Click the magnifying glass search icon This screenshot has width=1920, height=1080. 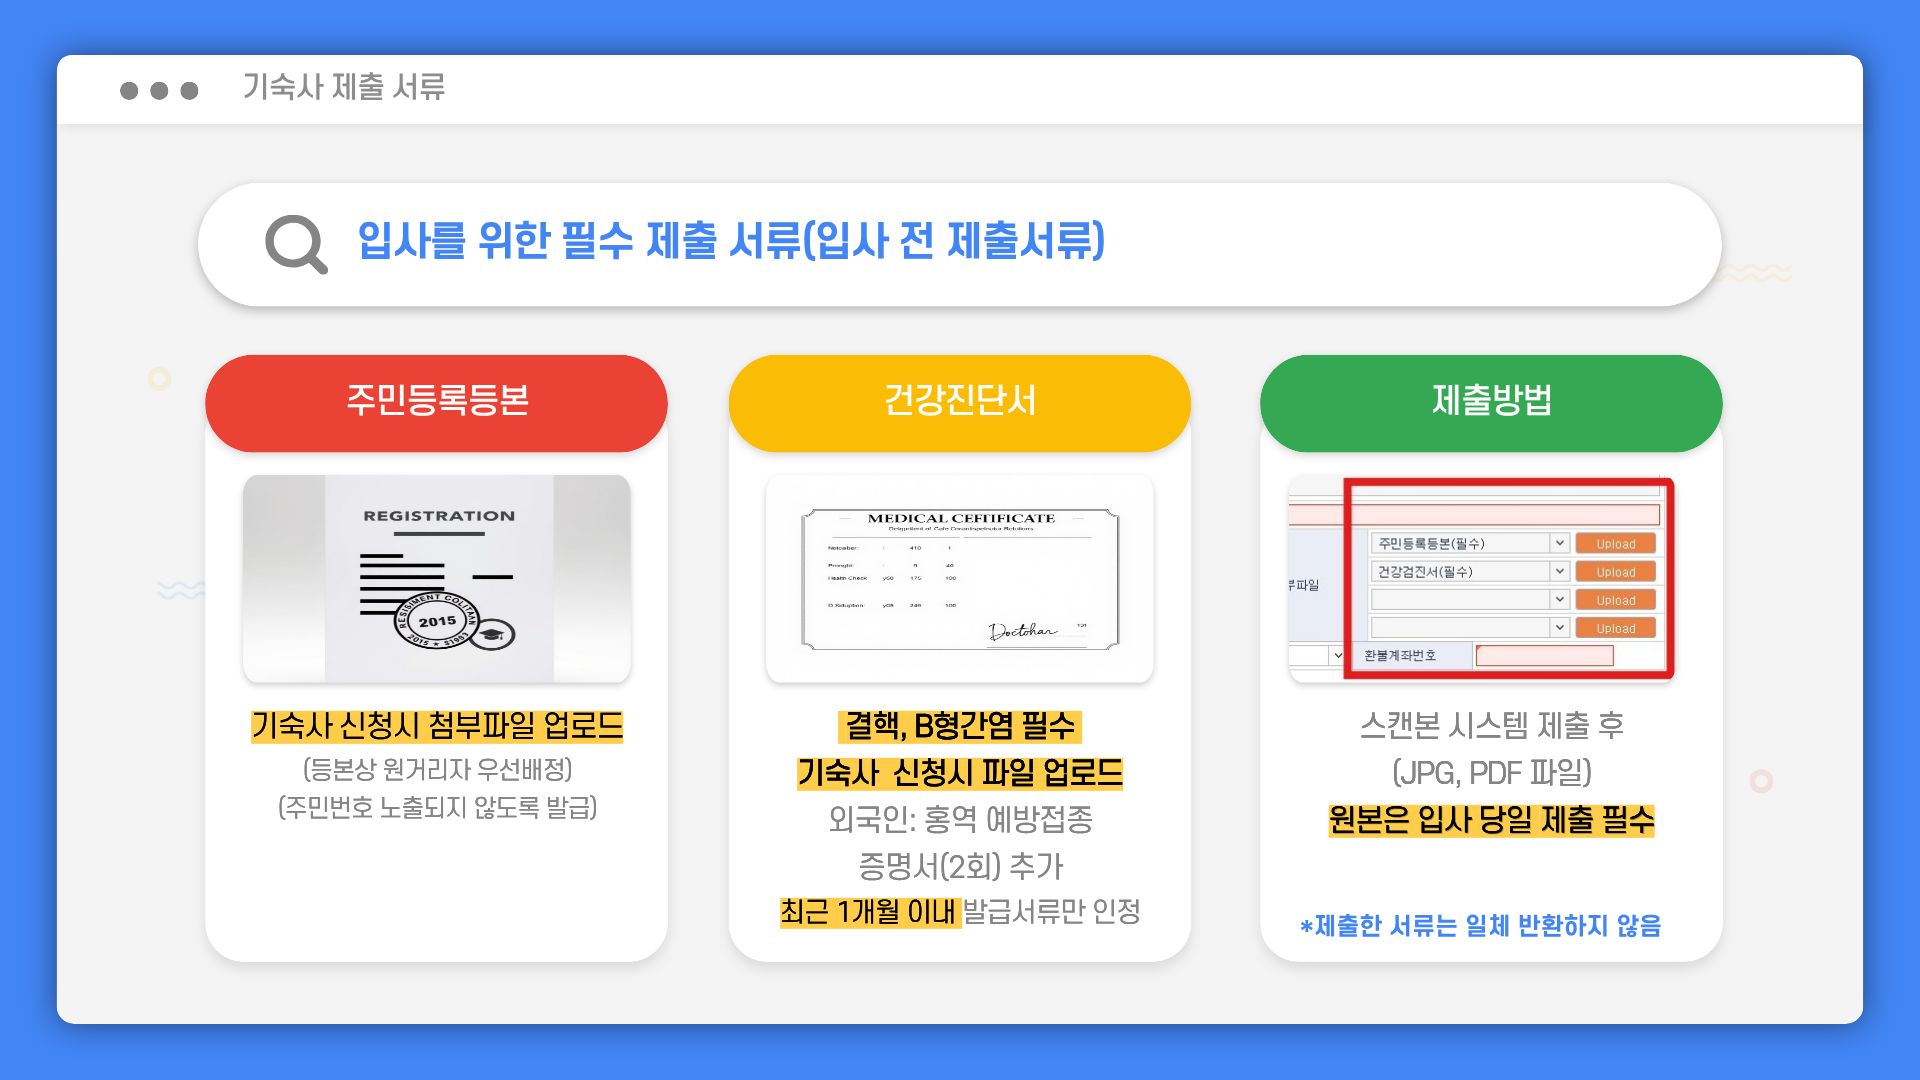click(x=296, y=244)
